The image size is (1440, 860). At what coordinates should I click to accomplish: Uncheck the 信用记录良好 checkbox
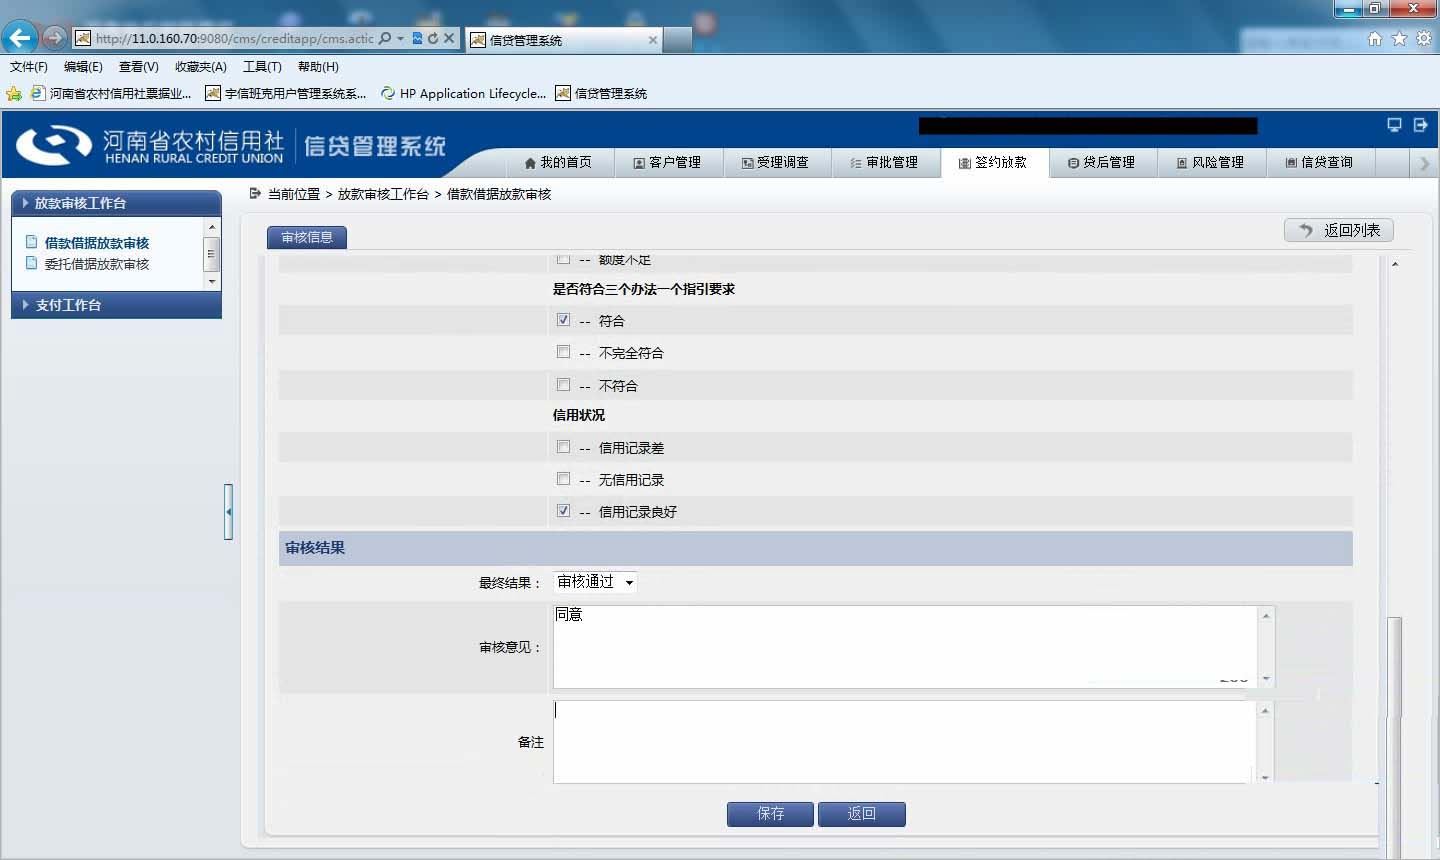563,511
